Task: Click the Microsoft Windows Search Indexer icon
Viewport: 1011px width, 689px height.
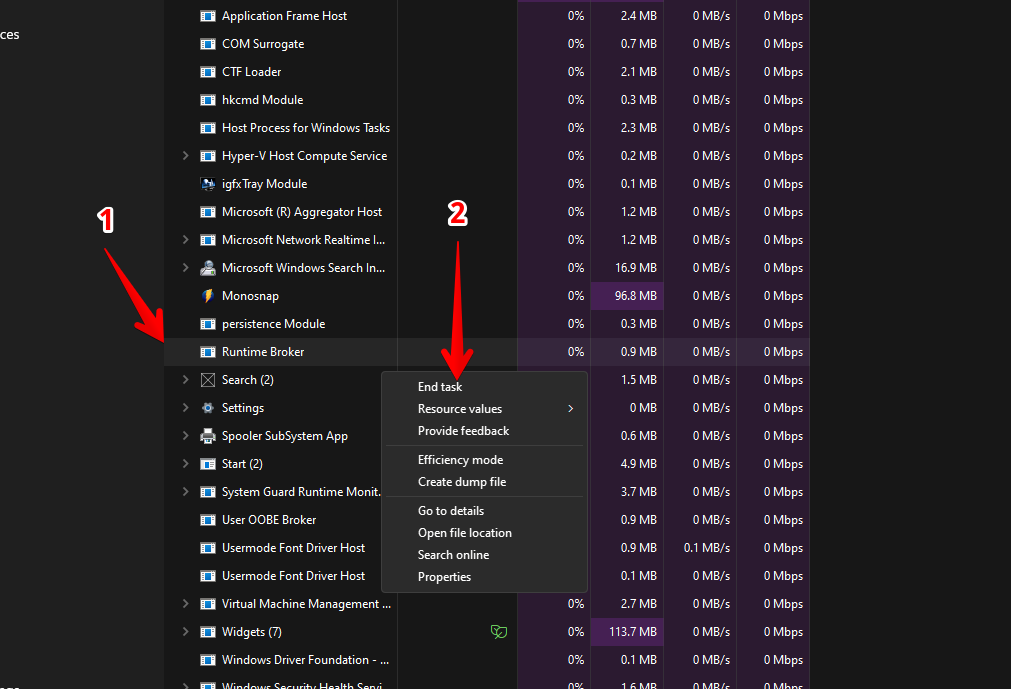Action: pos(208,268)
